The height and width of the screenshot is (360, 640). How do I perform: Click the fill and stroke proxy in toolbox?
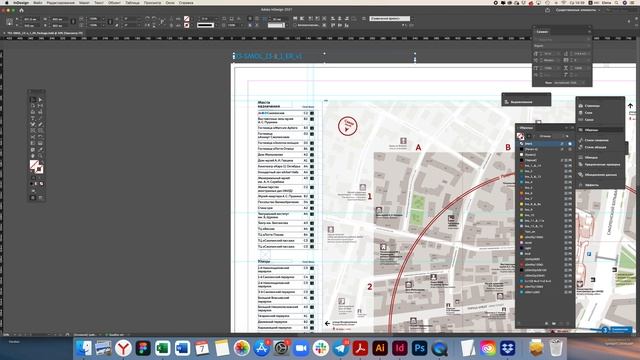click(36, 166)
